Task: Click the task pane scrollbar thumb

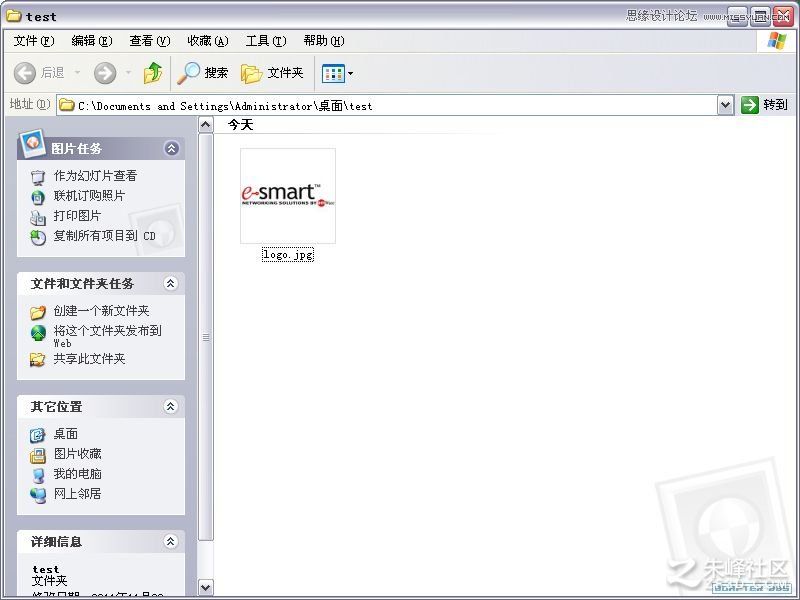Action: click(206, 337)
